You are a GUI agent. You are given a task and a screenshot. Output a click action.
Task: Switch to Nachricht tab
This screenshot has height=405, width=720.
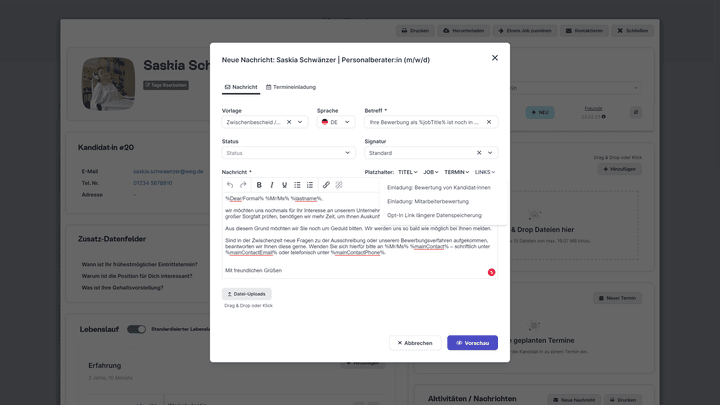point(241,87)
